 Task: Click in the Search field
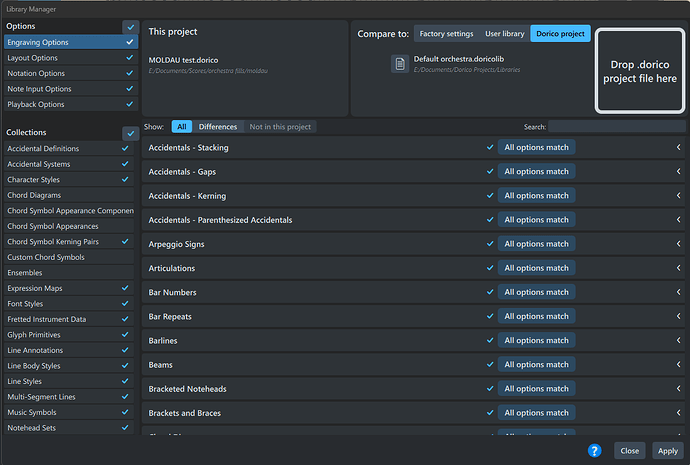click(x=616, y=127)
